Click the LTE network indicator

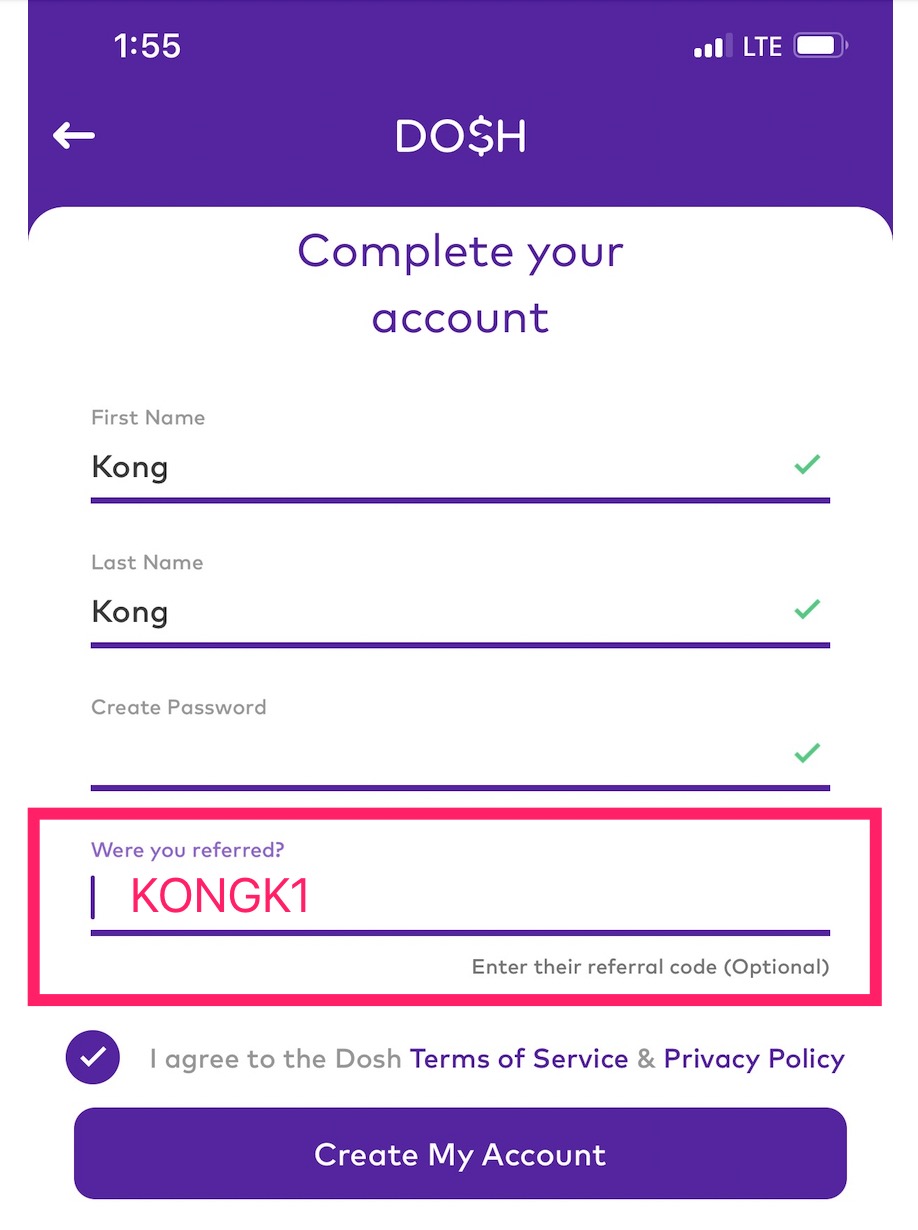point(763,47)
